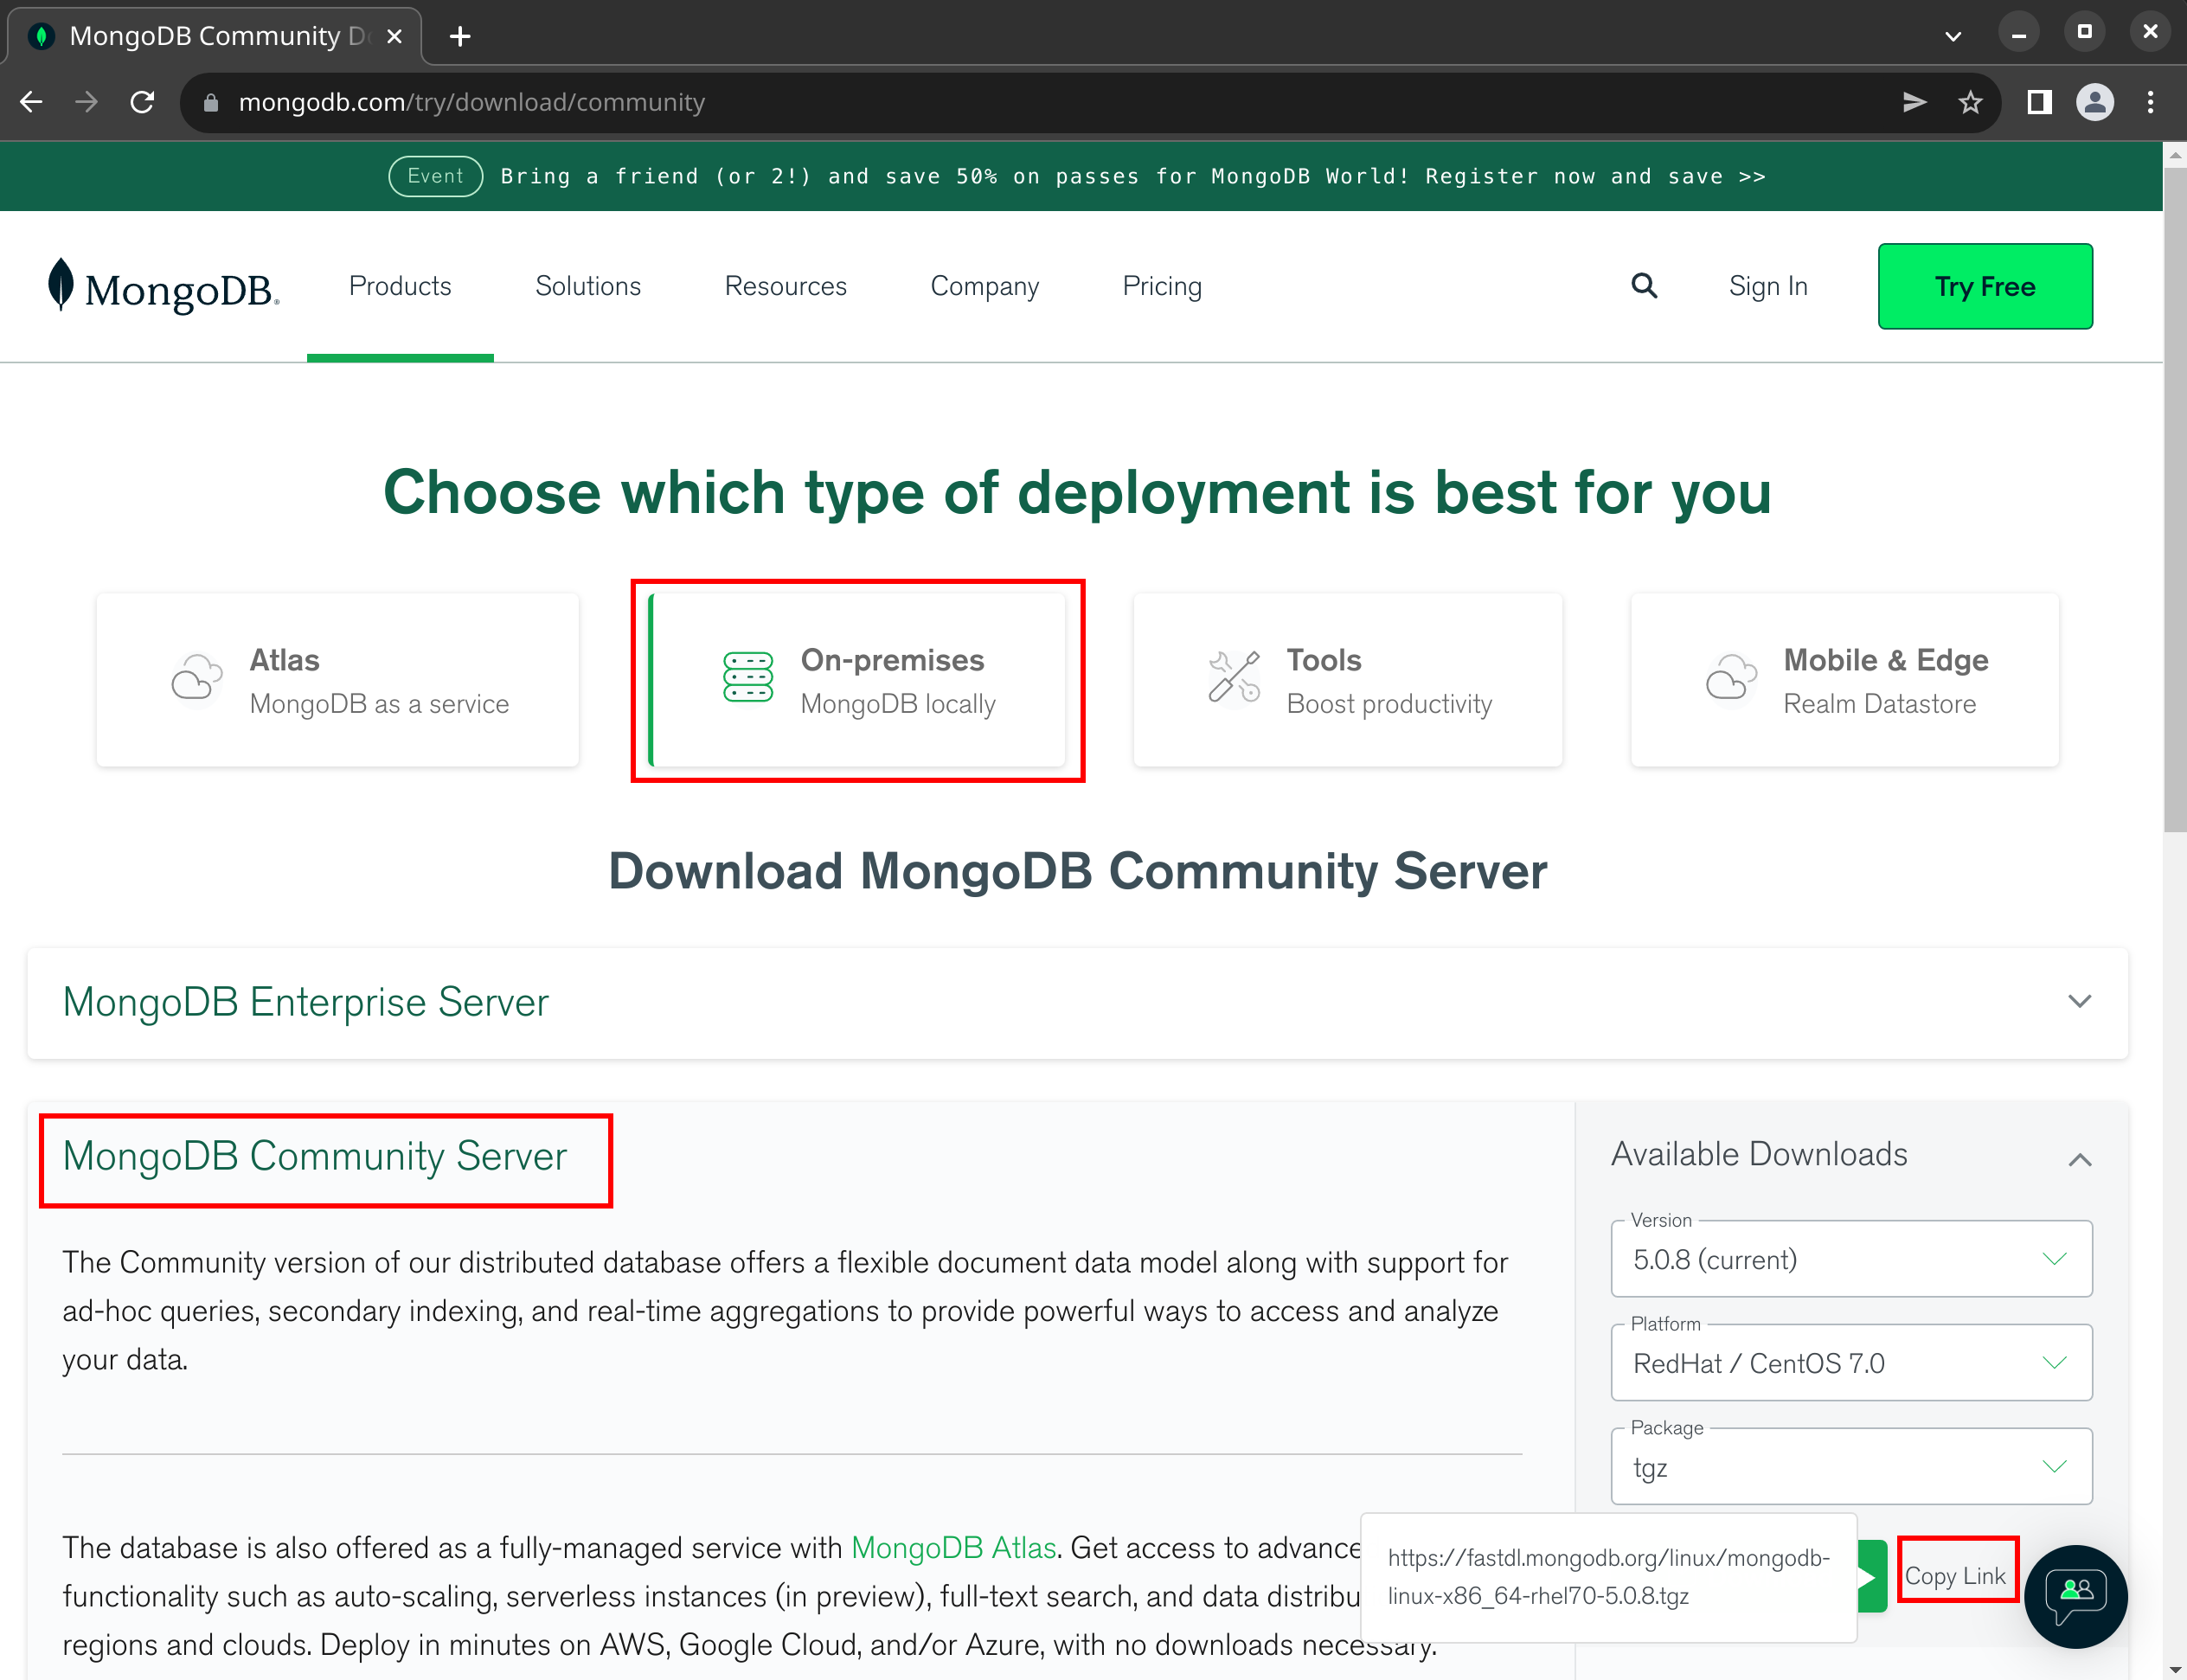Open the Chrome three-dot menu
2187x1680 pixels.
click(2150, 102)
